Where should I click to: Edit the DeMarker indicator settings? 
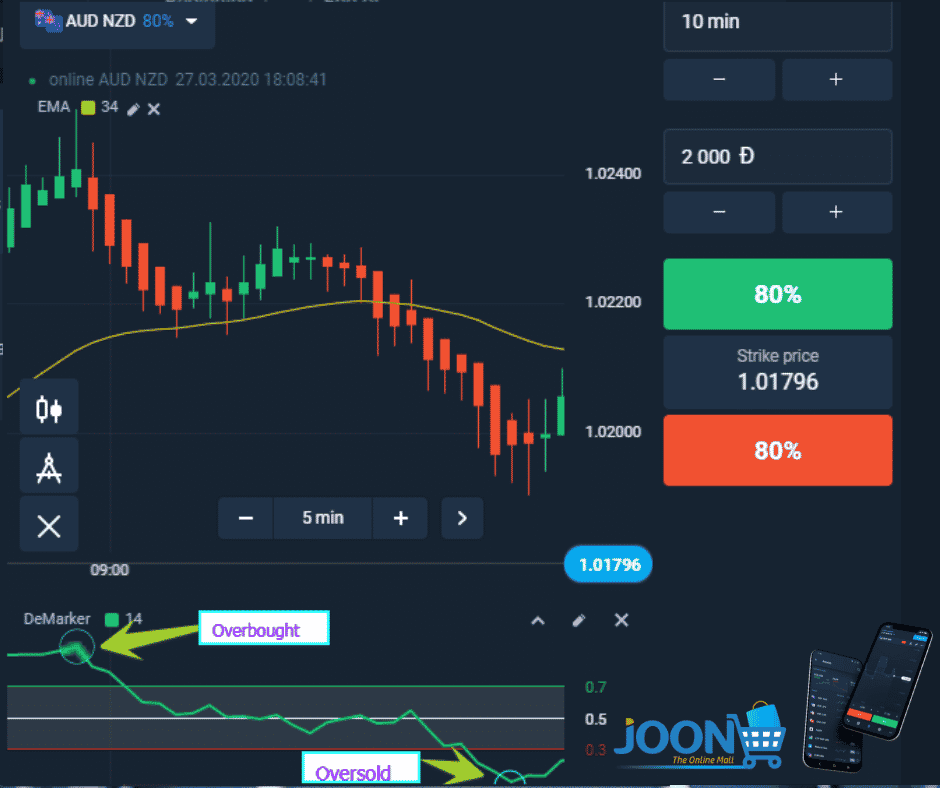(579, 621)
